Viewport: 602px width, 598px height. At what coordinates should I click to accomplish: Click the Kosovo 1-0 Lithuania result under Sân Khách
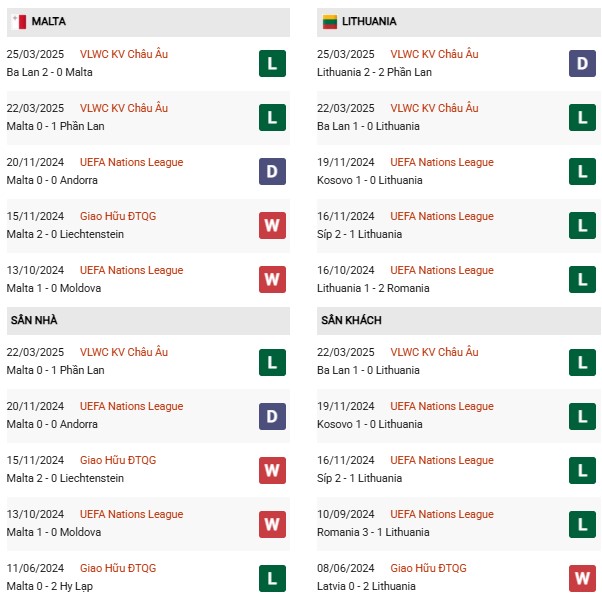[x=370, y=424]
